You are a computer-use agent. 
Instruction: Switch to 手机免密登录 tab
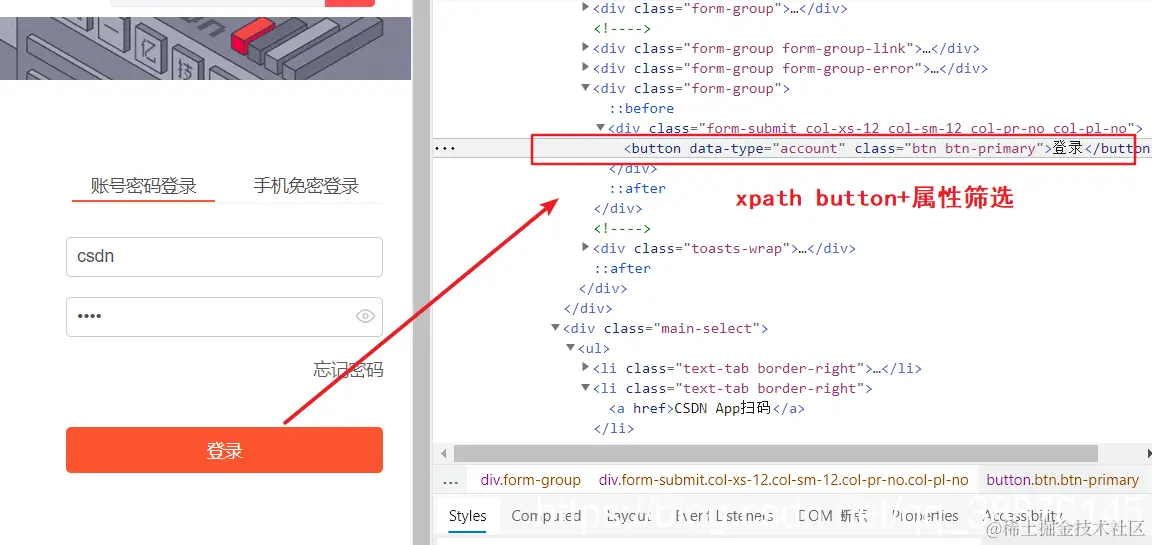[x=306, y=186]
